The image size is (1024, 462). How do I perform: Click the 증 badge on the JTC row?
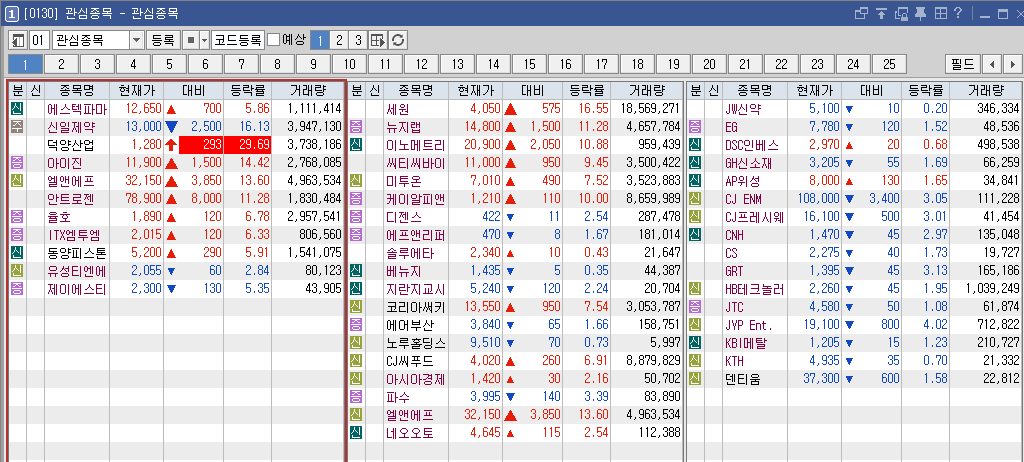coord(696,306)
